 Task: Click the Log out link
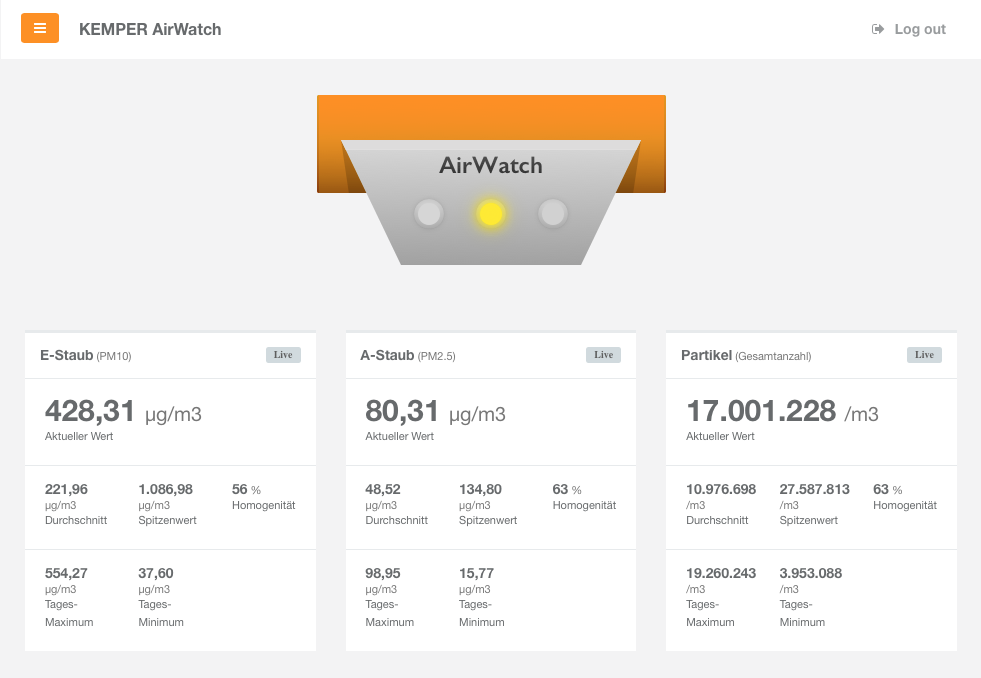click(x=908, y=29)
